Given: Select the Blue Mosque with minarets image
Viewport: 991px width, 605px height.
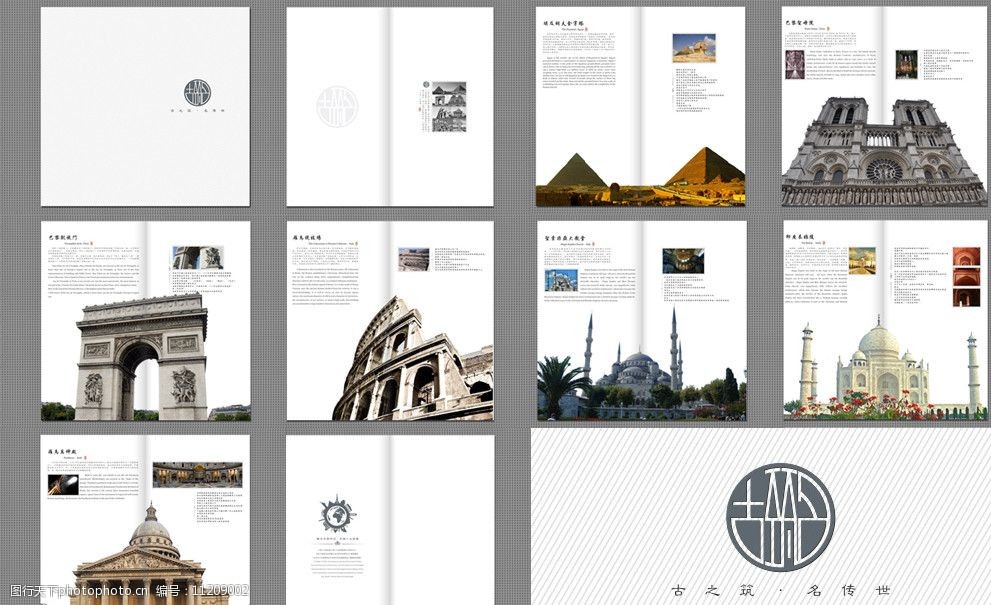Looking at the screenshot, I should tap(640, 370).
